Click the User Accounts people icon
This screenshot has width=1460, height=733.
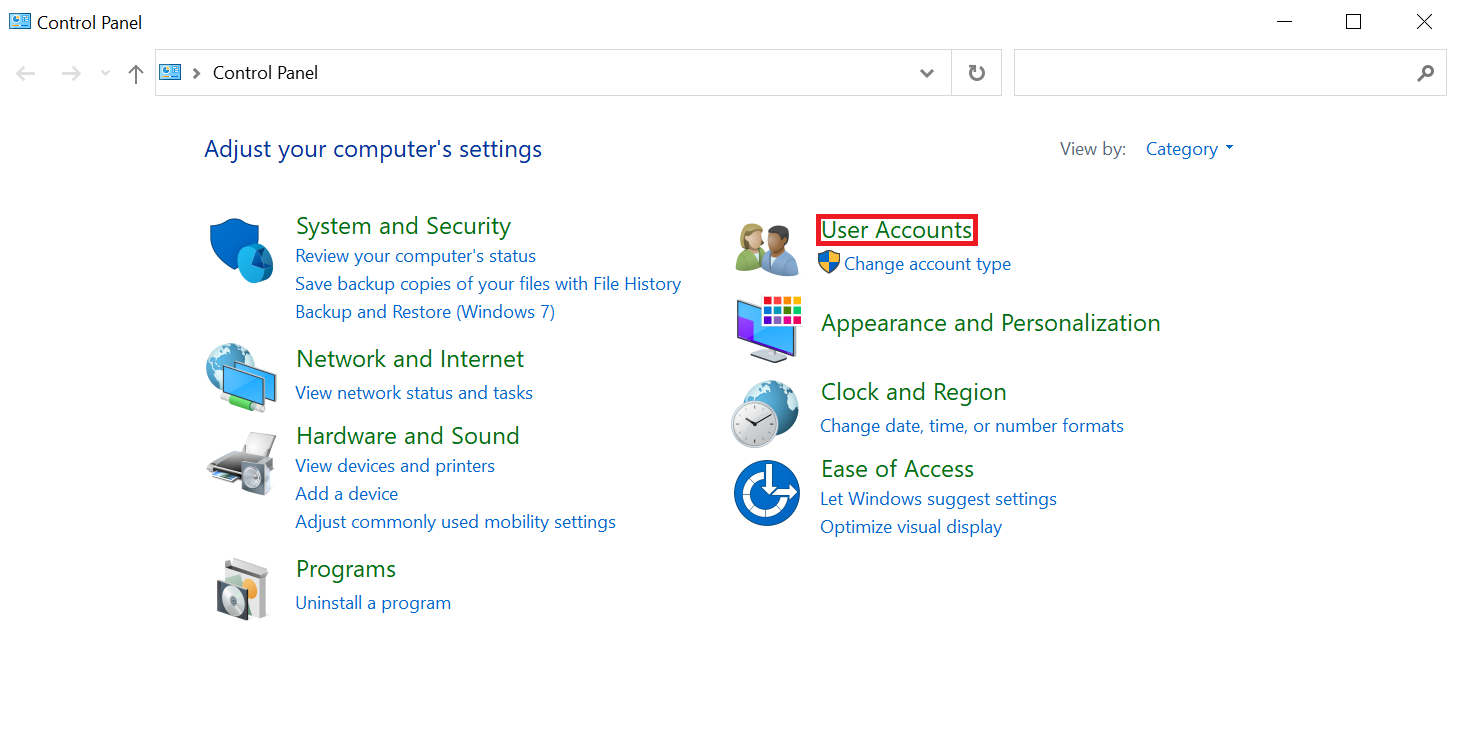click(x=767, y=249)
